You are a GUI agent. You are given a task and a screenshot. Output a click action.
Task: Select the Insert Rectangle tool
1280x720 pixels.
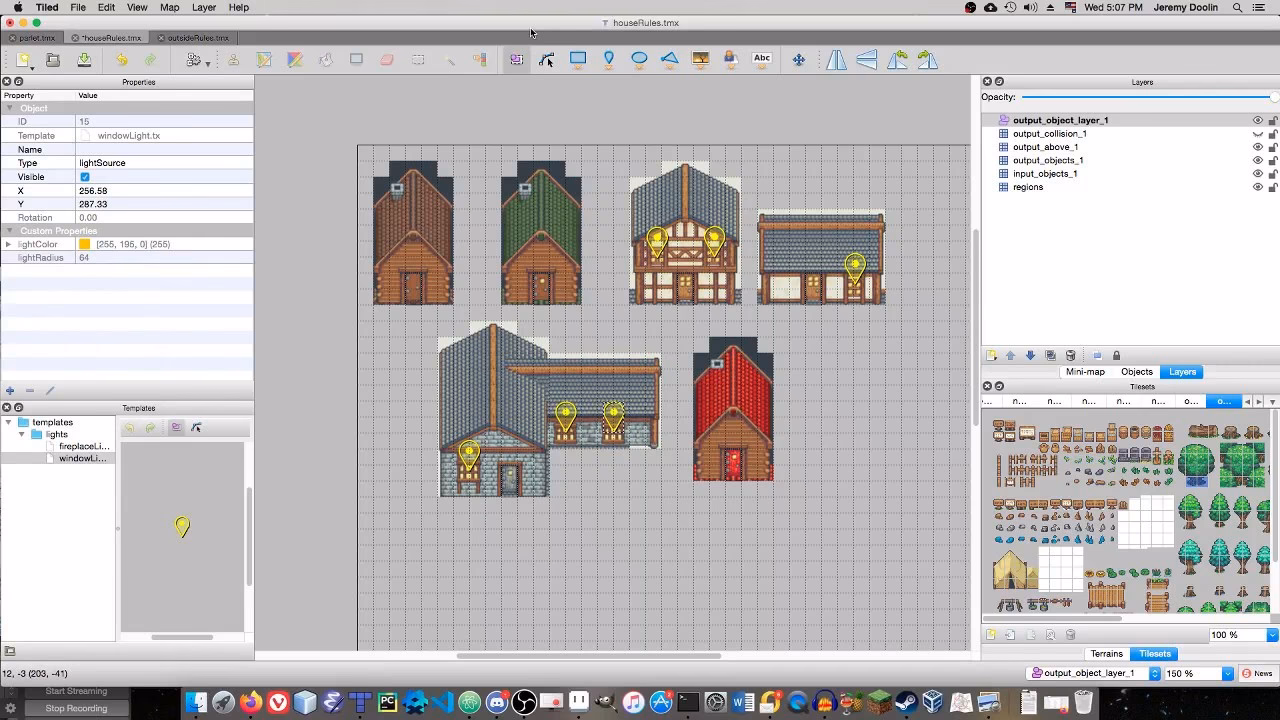pyautogui.click(x=578, y=59)
